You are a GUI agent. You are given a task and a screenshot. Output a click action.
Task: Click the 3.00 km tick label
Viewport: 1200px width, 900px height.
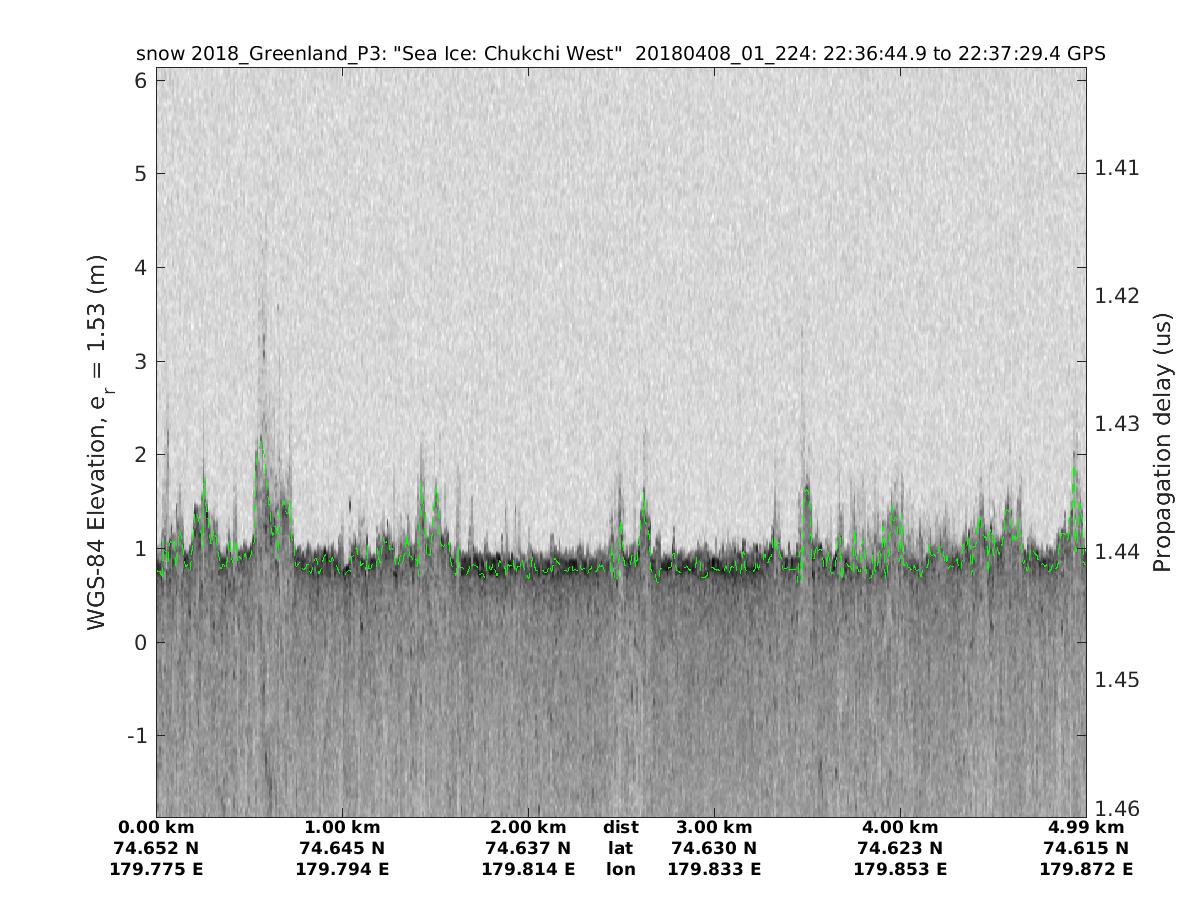click(714, 828)
